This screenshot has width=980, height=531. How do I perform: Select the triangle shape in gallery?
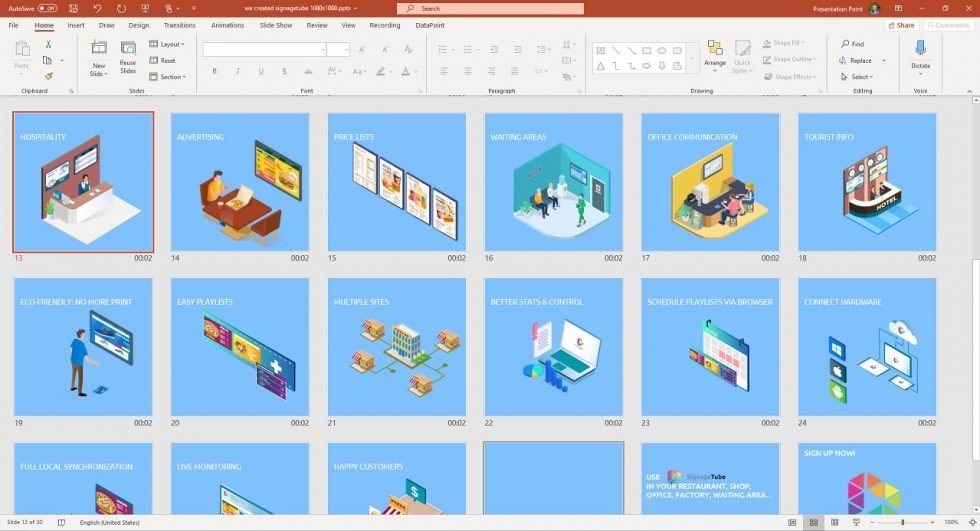click(601, 66)
